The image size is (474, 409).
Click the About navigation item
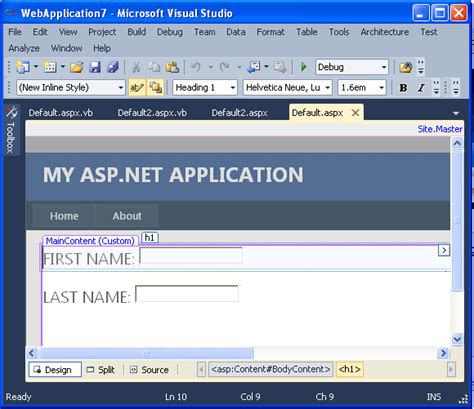pos(127,216)
